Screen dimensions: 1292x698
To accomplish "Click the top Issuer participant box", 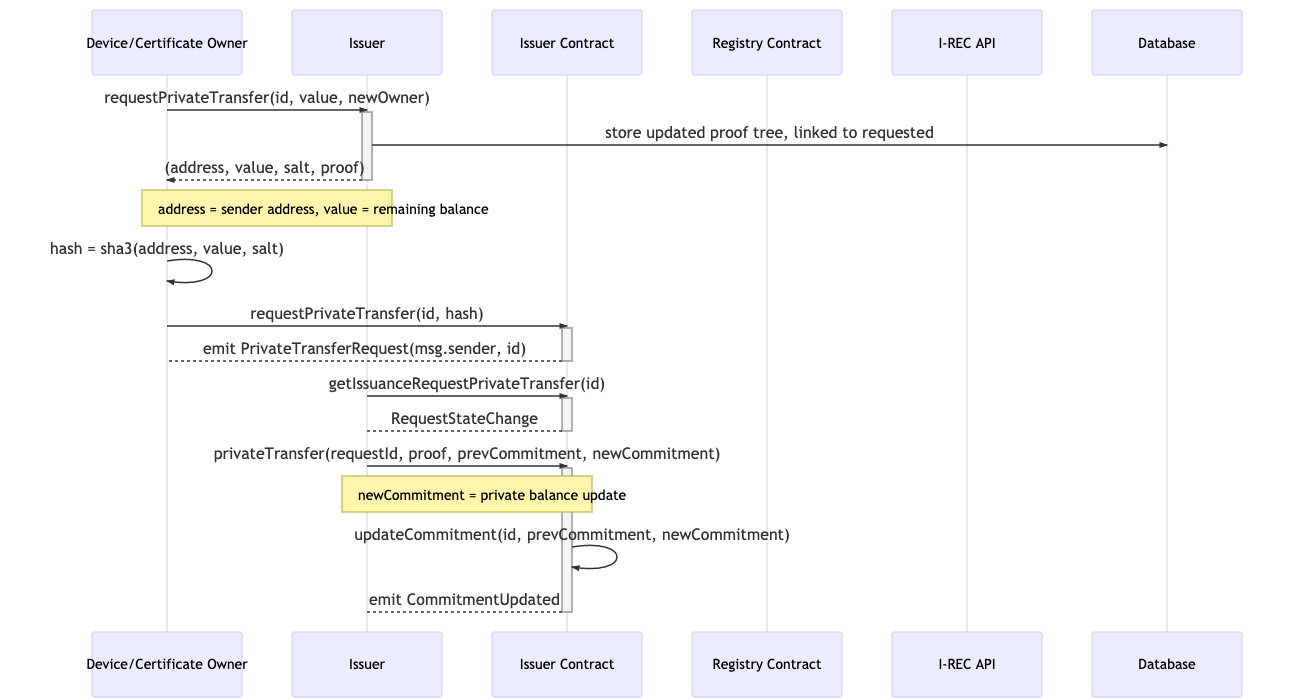I will (367, 43).
